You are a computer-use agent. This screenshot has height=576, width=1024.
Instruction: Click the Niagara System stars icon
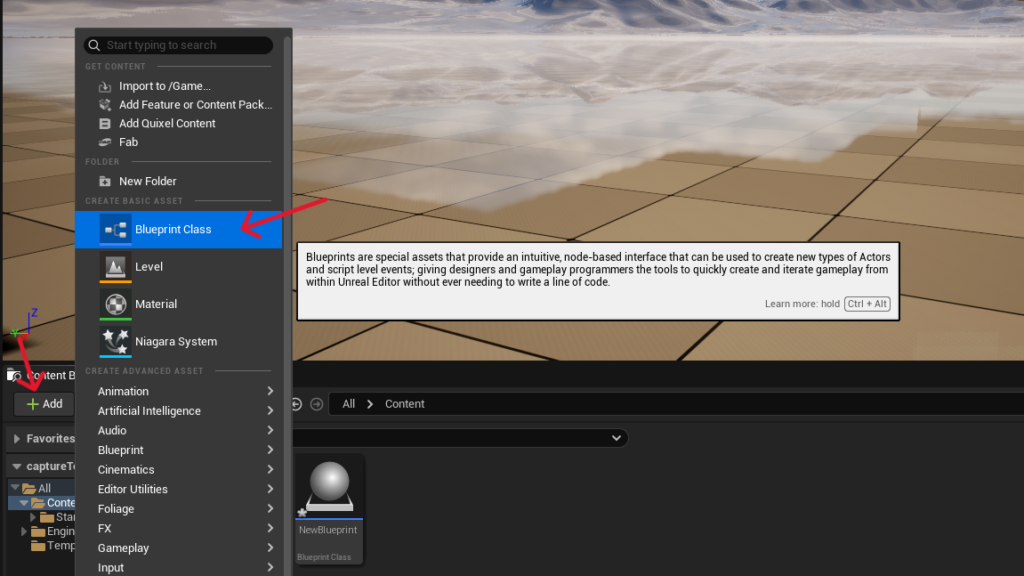point(116,342)
